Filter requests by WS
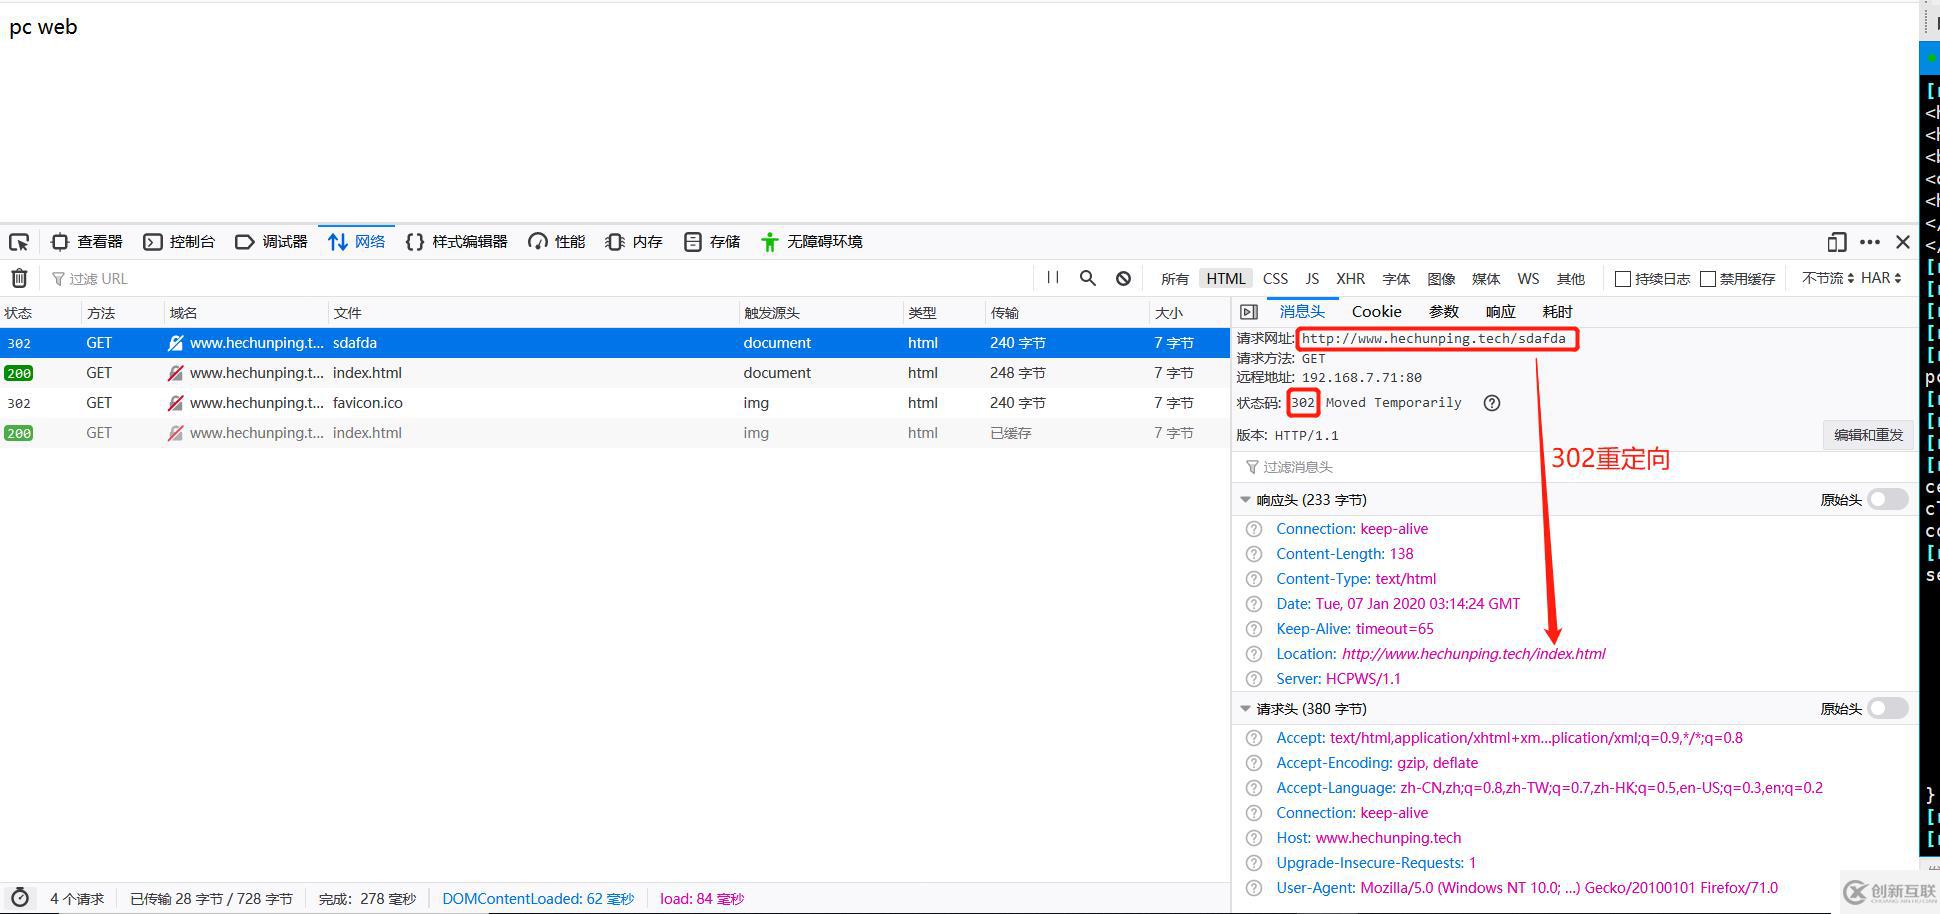 1528,279
